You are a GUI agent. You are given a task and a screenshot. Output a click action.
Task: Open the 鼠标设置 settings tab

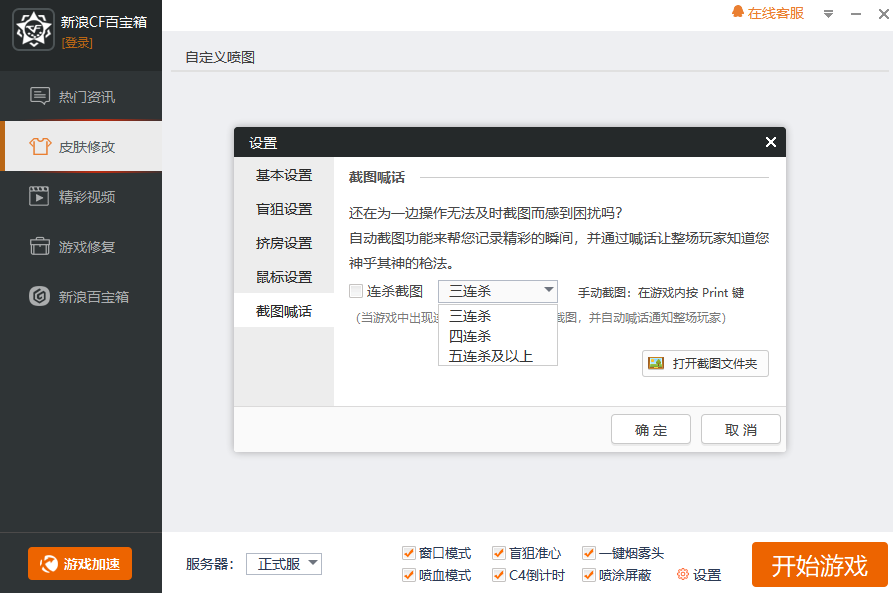tap(284, 277)
